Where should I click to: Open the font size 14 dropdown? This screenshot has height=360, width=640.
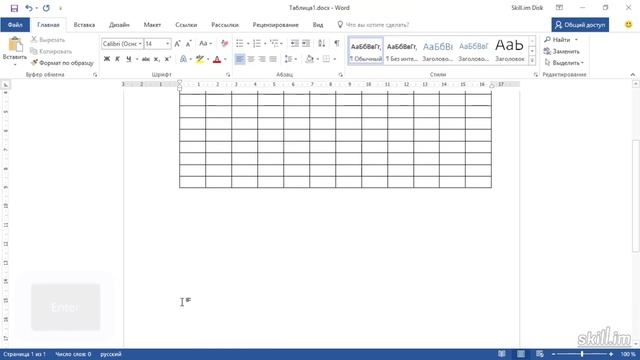point(167,44)
